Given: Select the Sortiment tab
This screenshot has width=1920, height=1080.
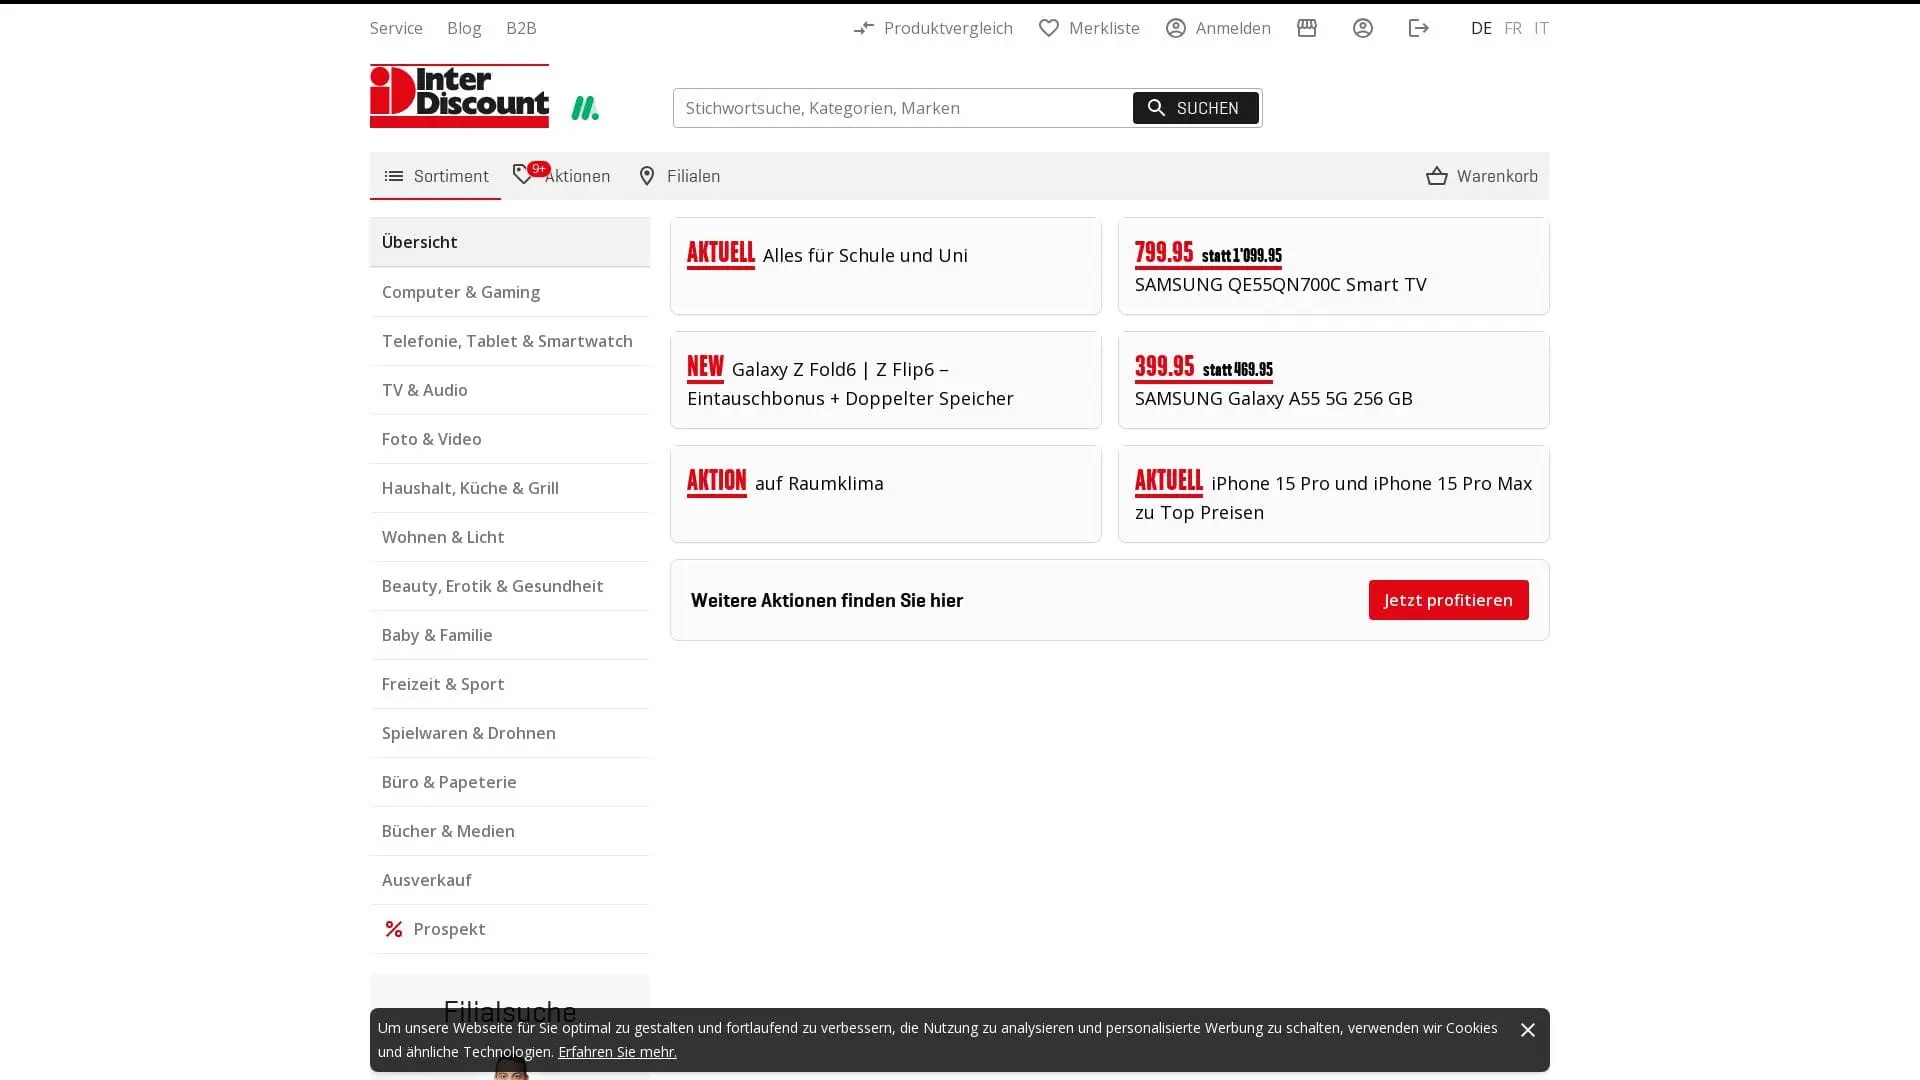Looking at the screenshot, I should click(x=435, y=176).
